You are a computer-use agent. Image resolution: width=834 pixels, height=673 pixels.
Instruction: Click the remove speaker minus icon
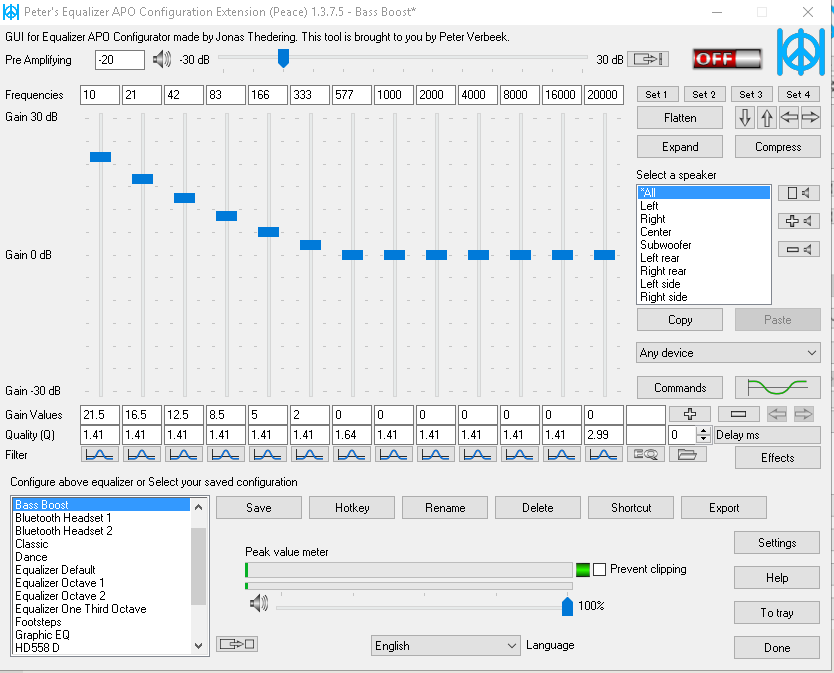798,249
